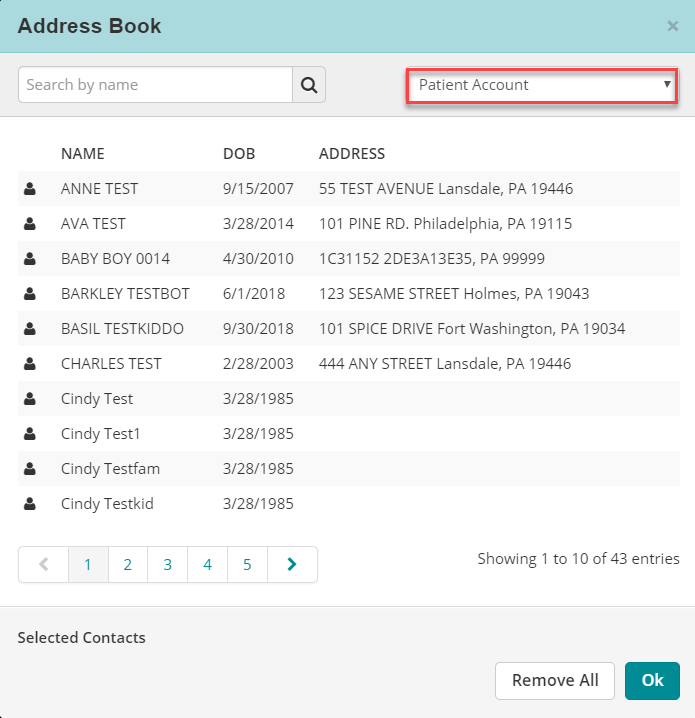The image size is (695, 718).
Task: Click address 101 SPICE DRIVE Fort Washington
Action: [x=472, y=329]
